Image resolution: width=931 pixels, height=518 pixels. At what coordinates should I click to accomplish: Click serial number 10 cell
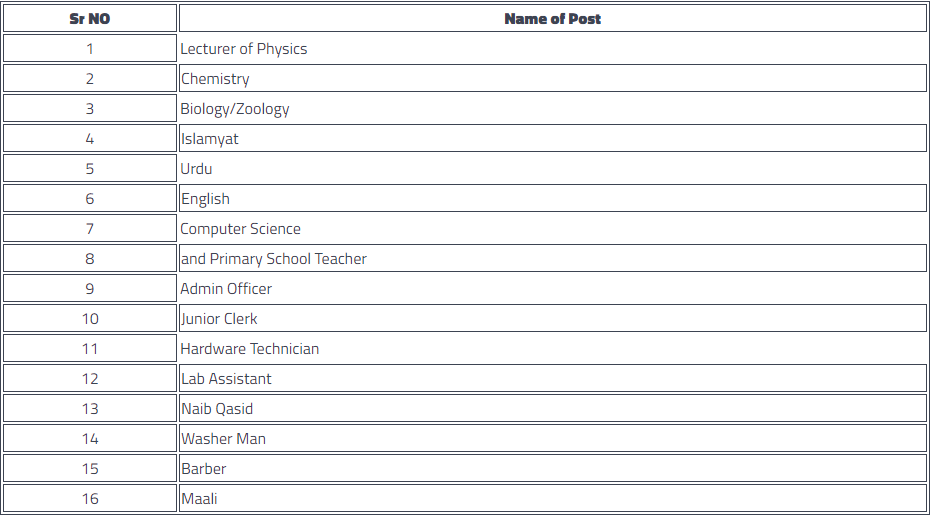pos(90,318)
